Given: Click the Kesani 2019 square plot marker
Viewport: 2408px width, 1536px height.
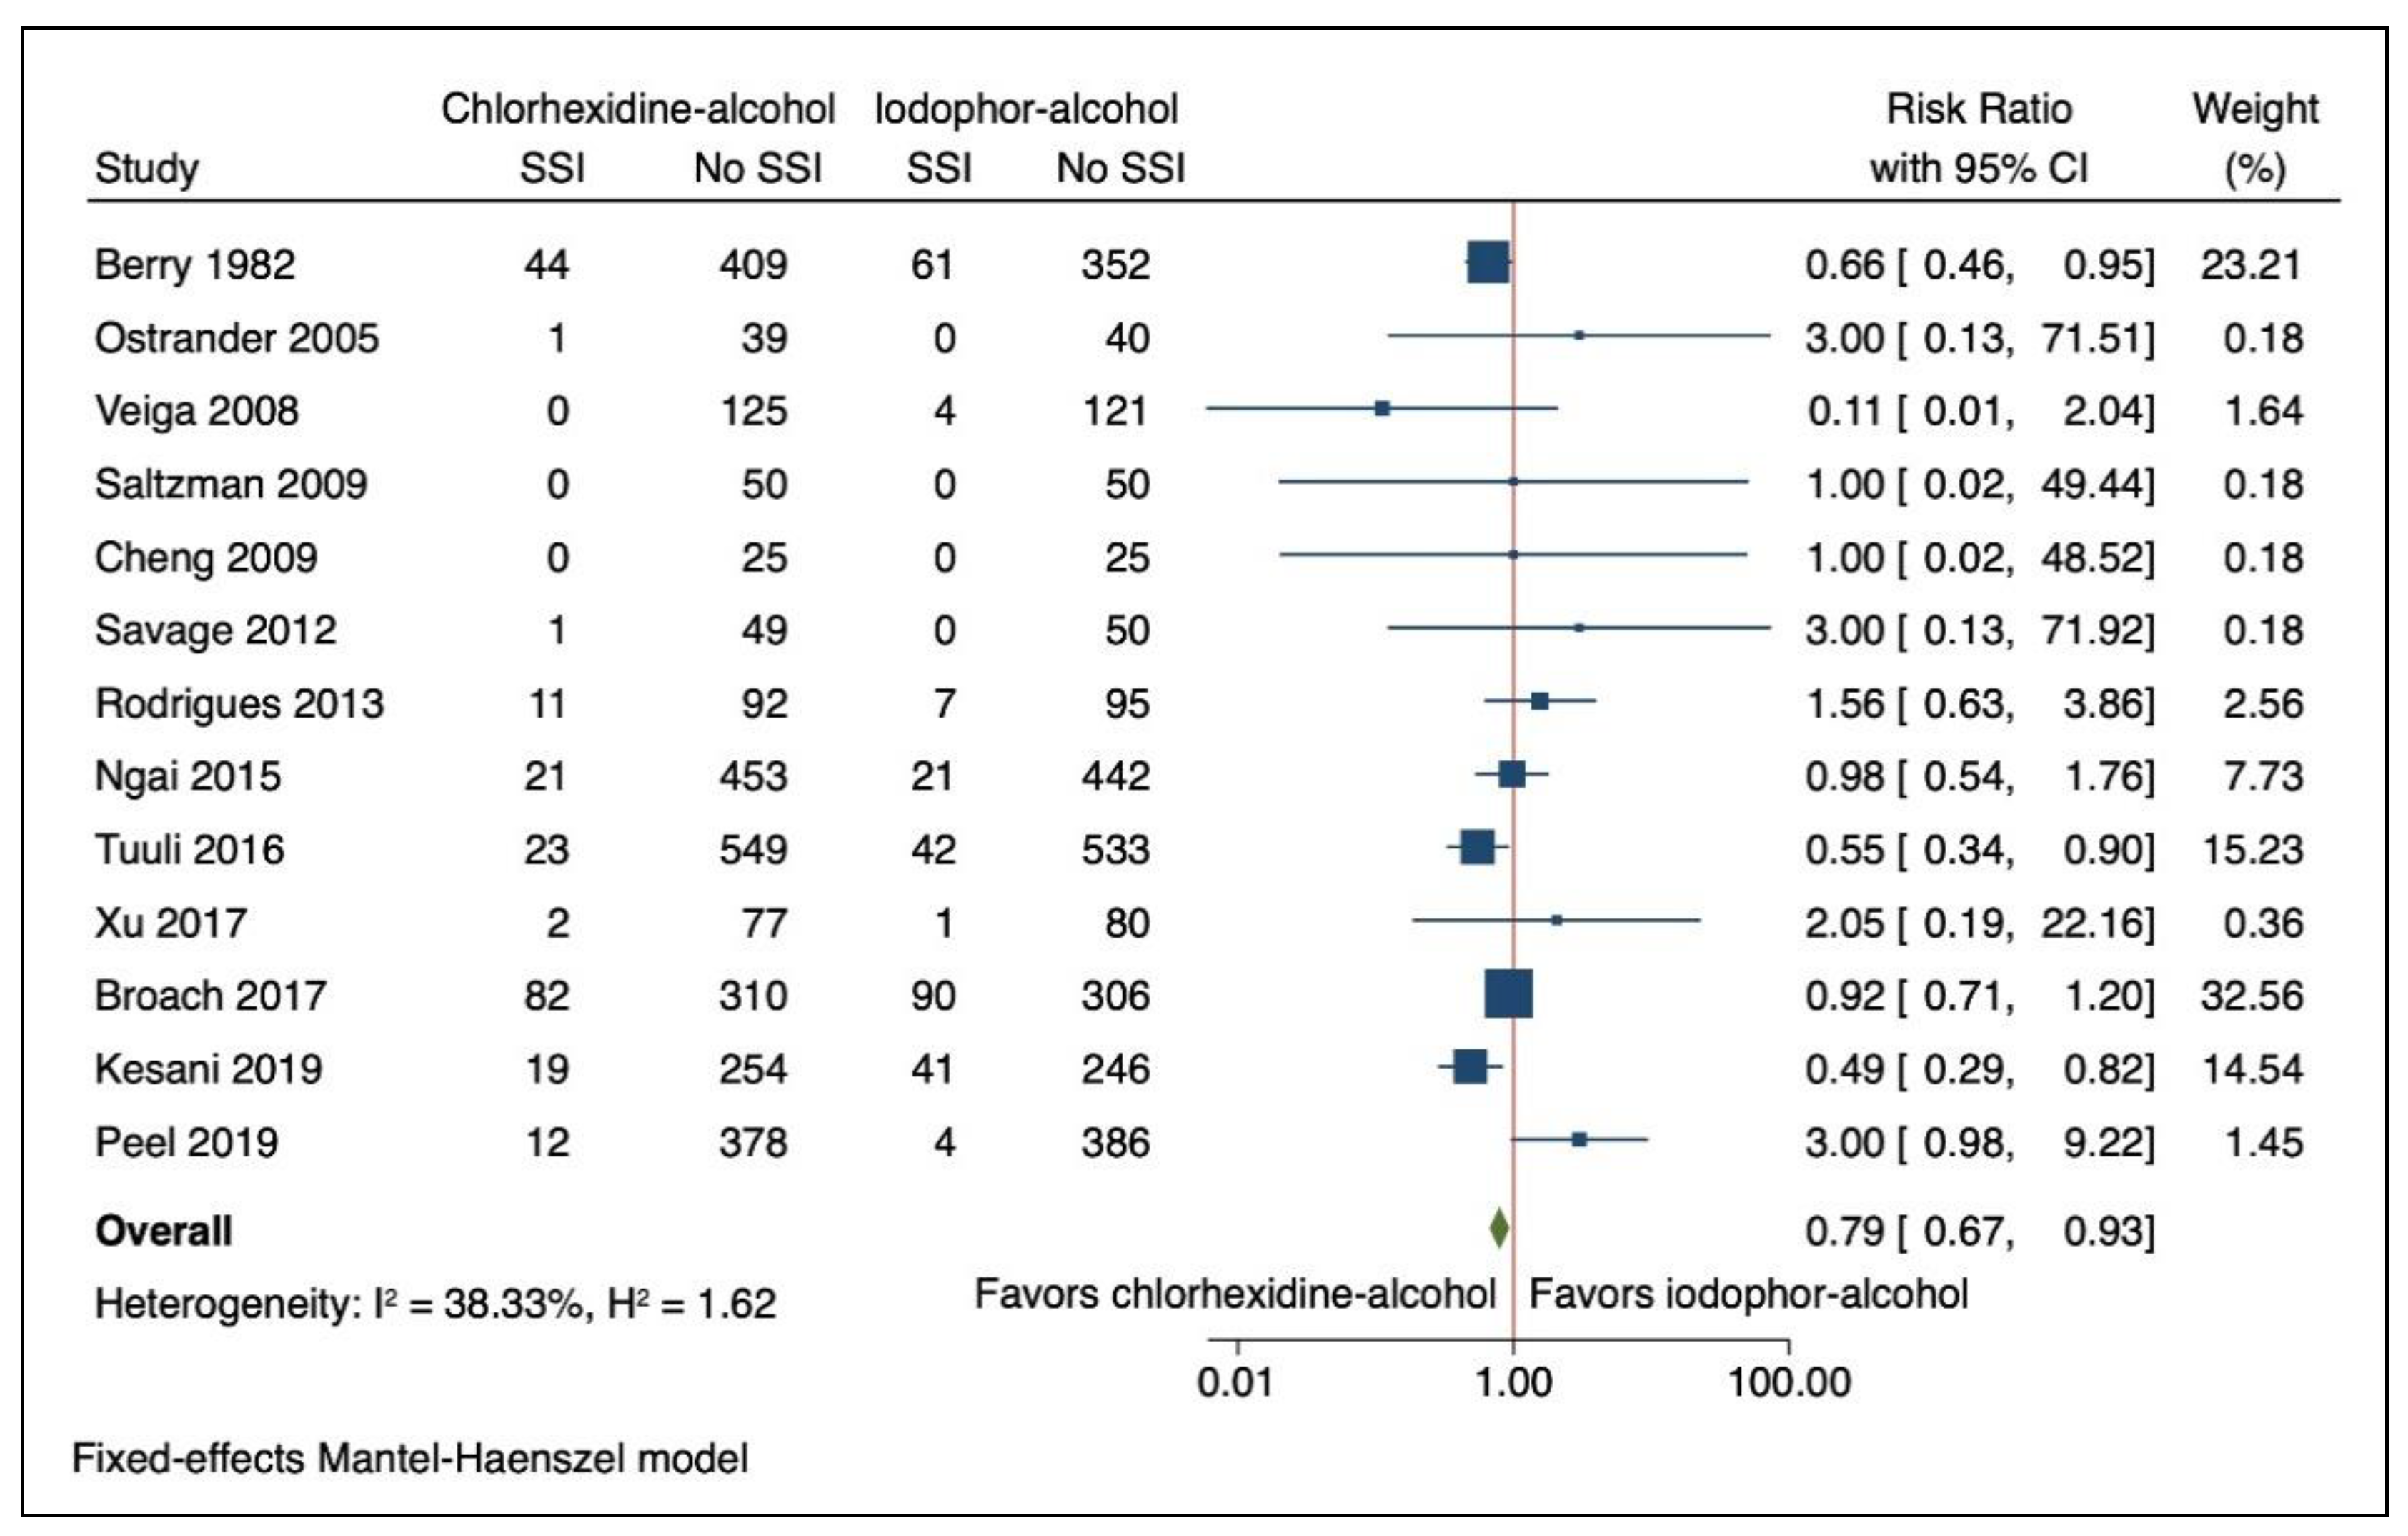Looking at the screenshot, I should 1470,1067.
